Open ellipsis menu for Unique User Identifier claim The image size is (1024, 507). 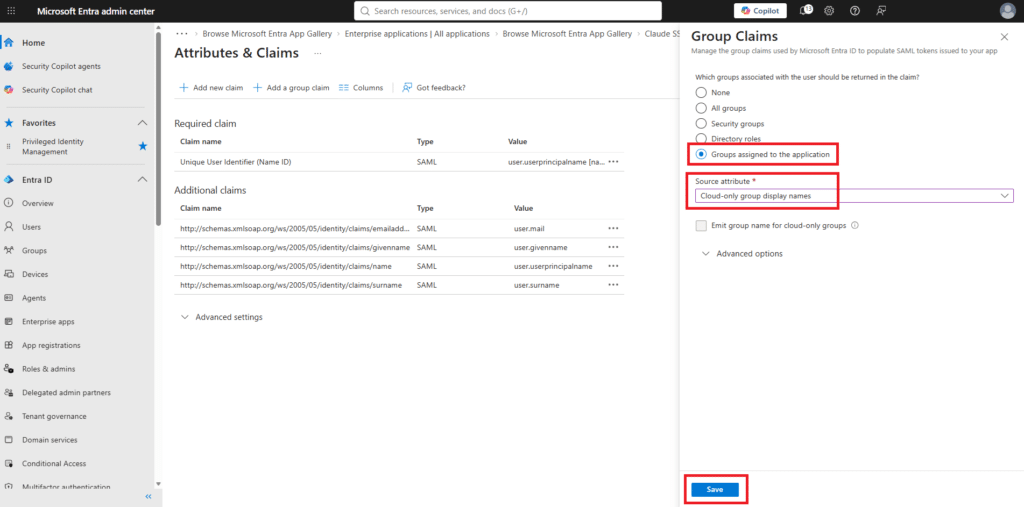coord(613,161)
